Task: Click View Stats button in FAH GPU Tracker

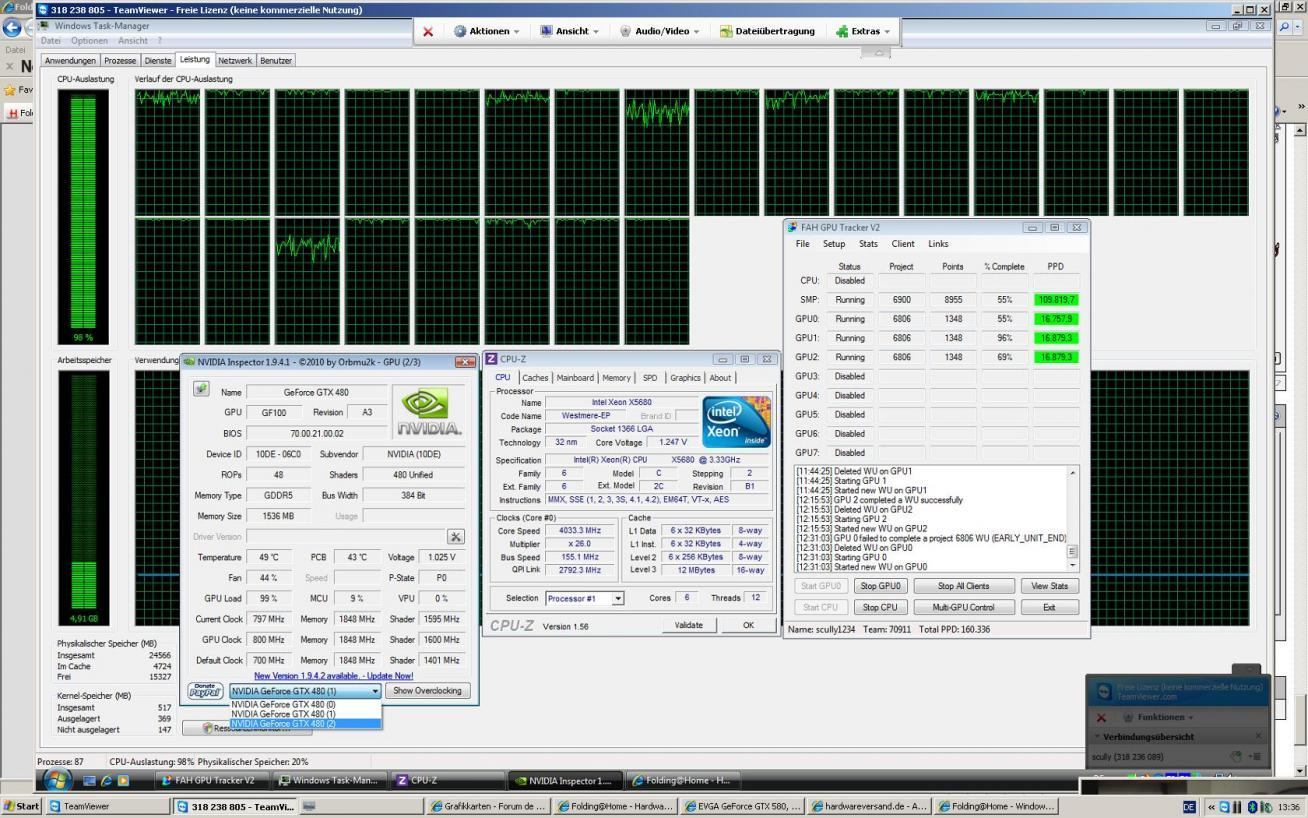Action: point(1050,586)
